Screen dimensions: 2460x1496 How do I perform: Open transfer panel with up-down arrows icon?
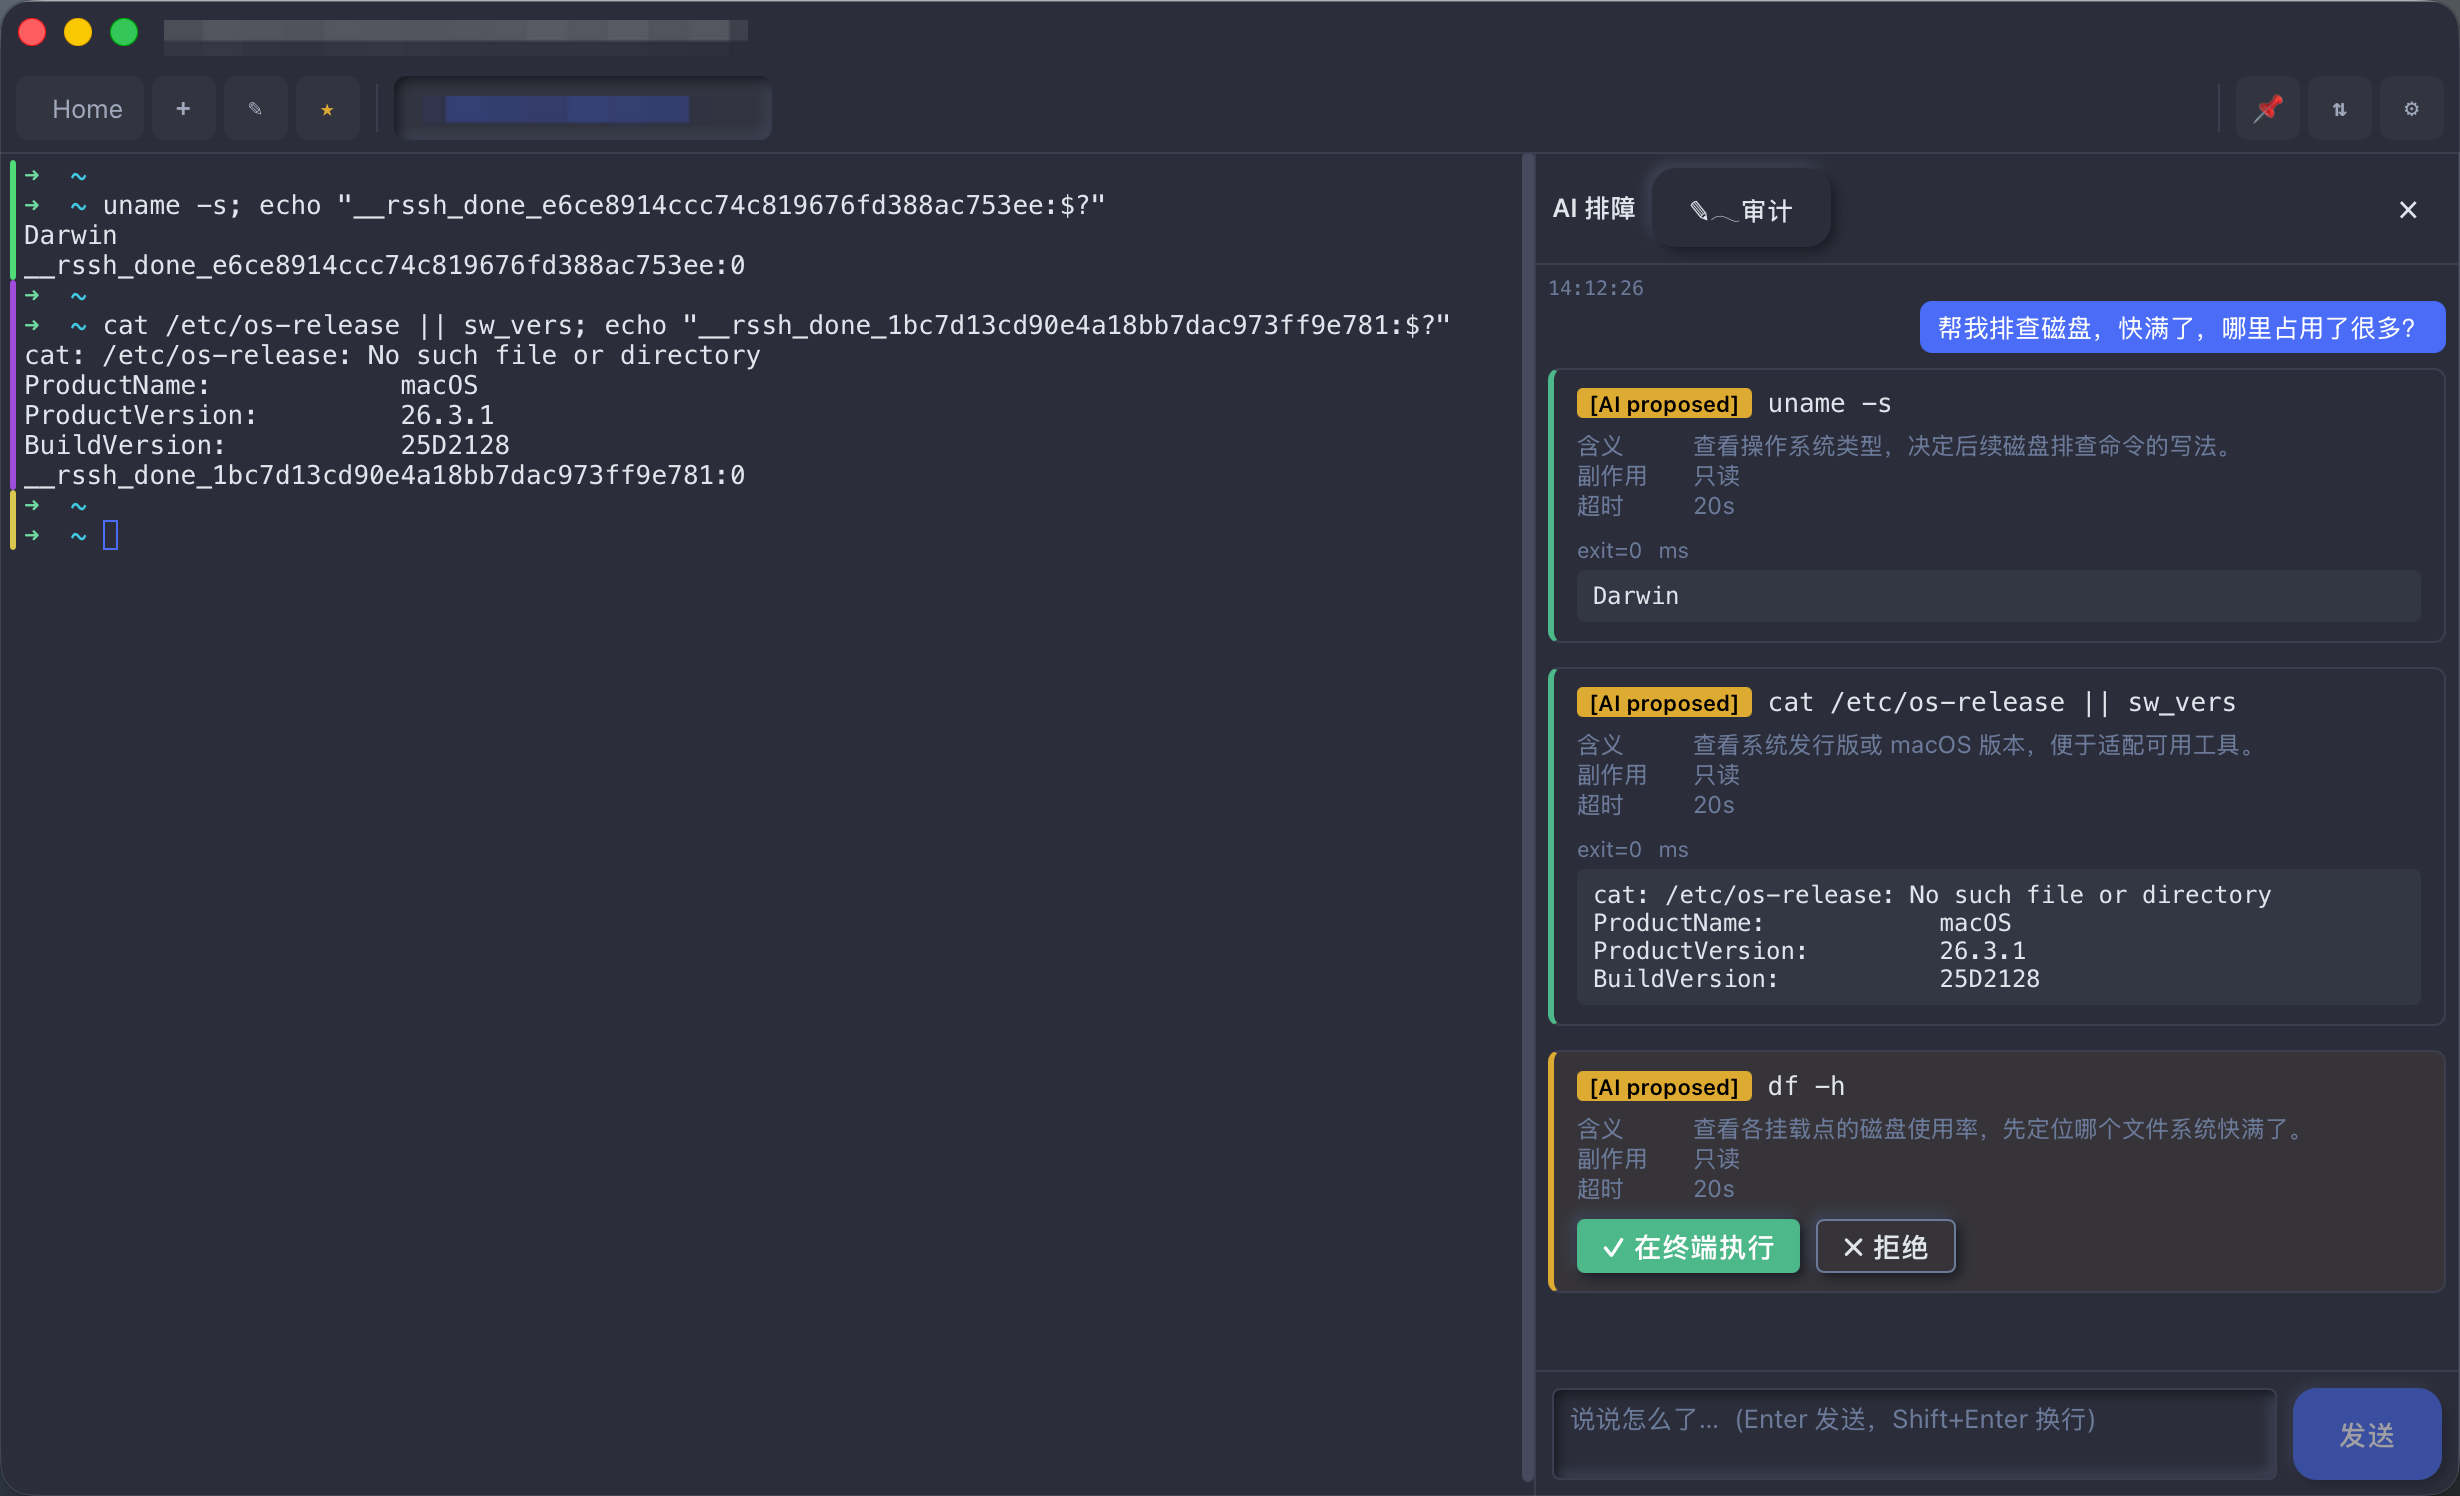(2340, 109)
